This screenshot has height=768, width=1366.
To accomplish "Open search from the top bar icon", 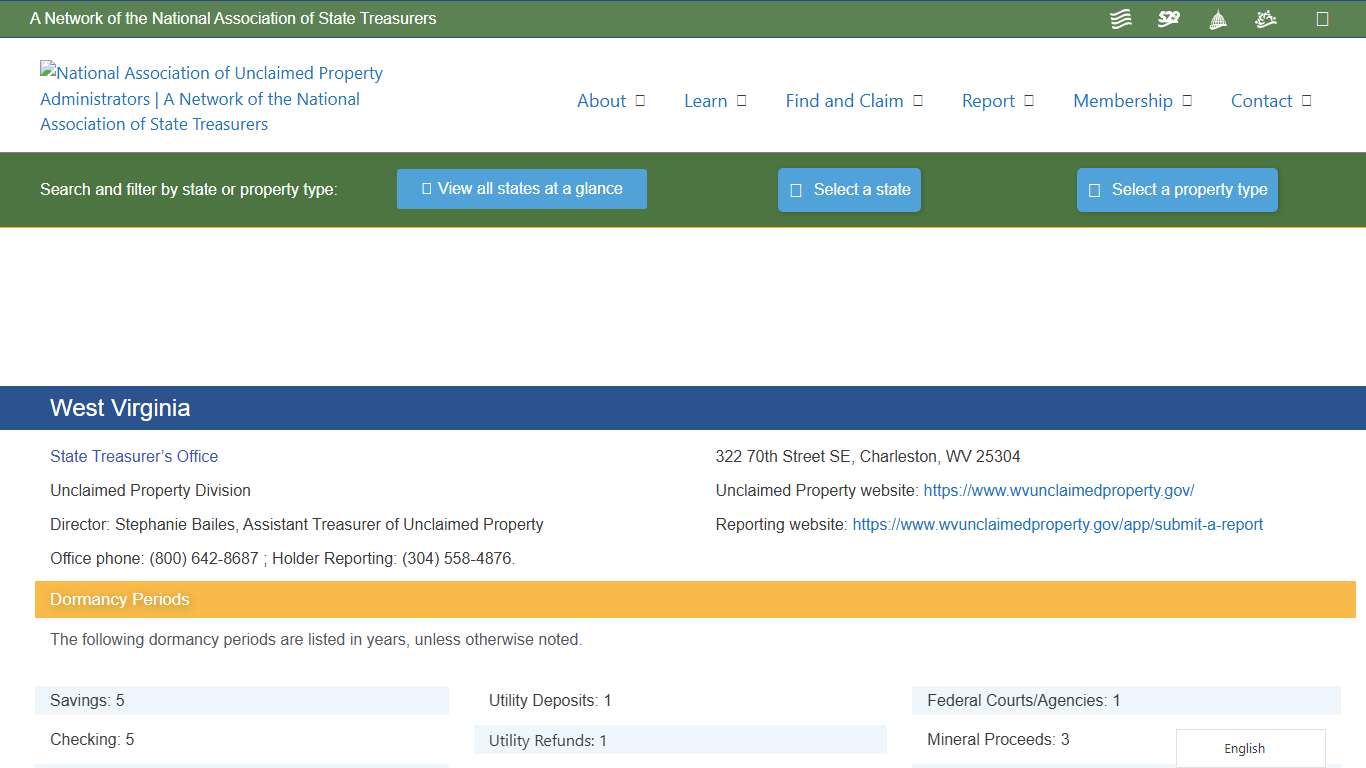I will (x=1322, y=18).
